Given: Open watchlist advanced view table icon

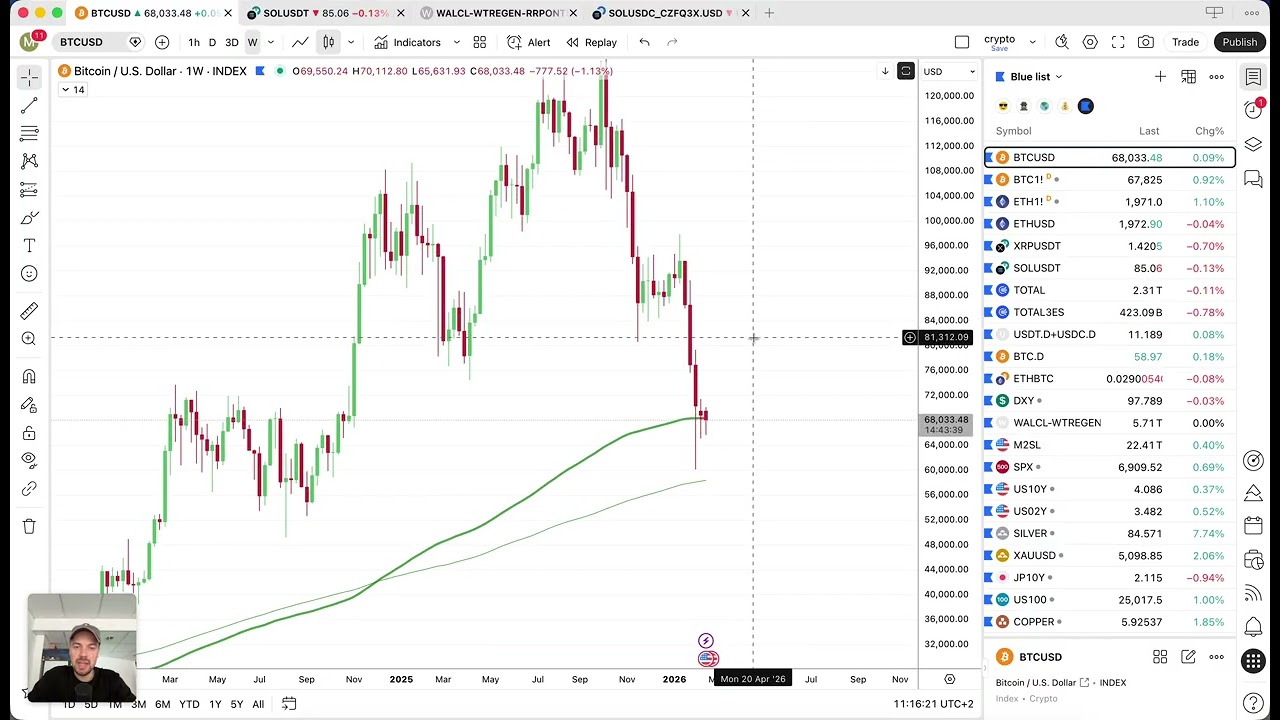Looking at the screenshot, I should pyautogui.click(x=1188, y=77).
